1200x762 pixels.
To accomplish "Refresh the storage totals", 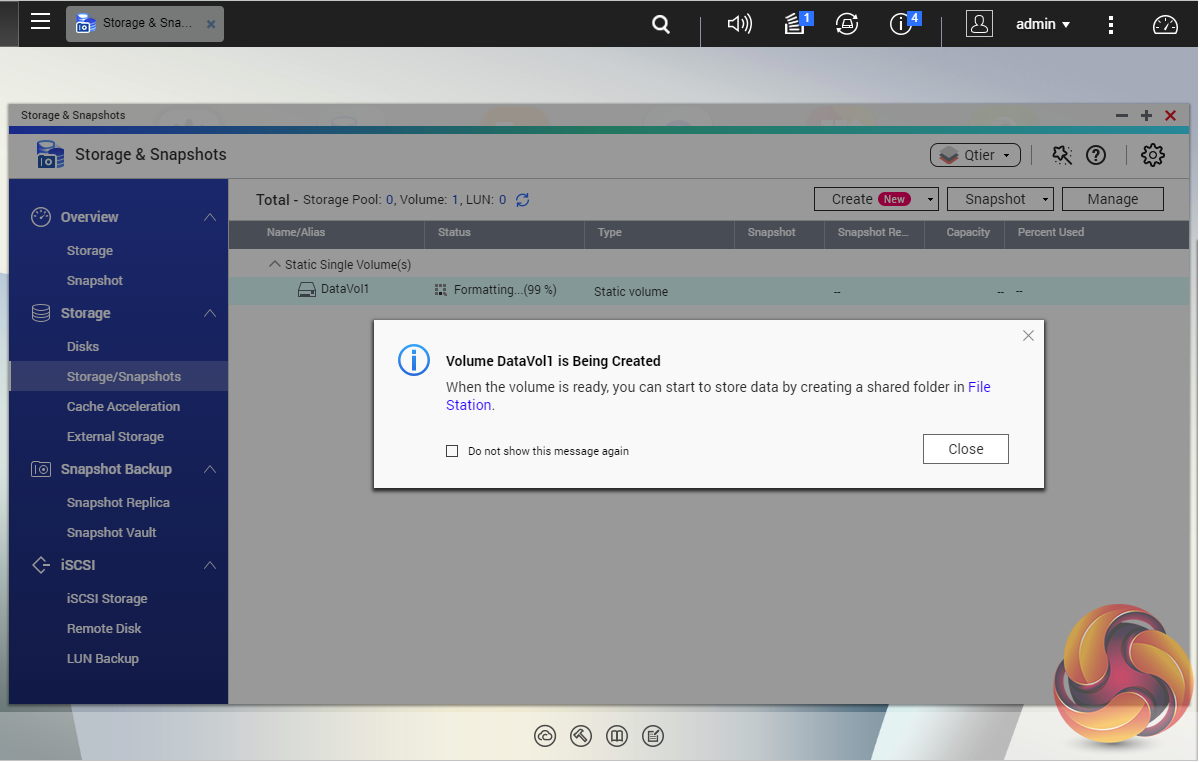I will pos(522,200).
